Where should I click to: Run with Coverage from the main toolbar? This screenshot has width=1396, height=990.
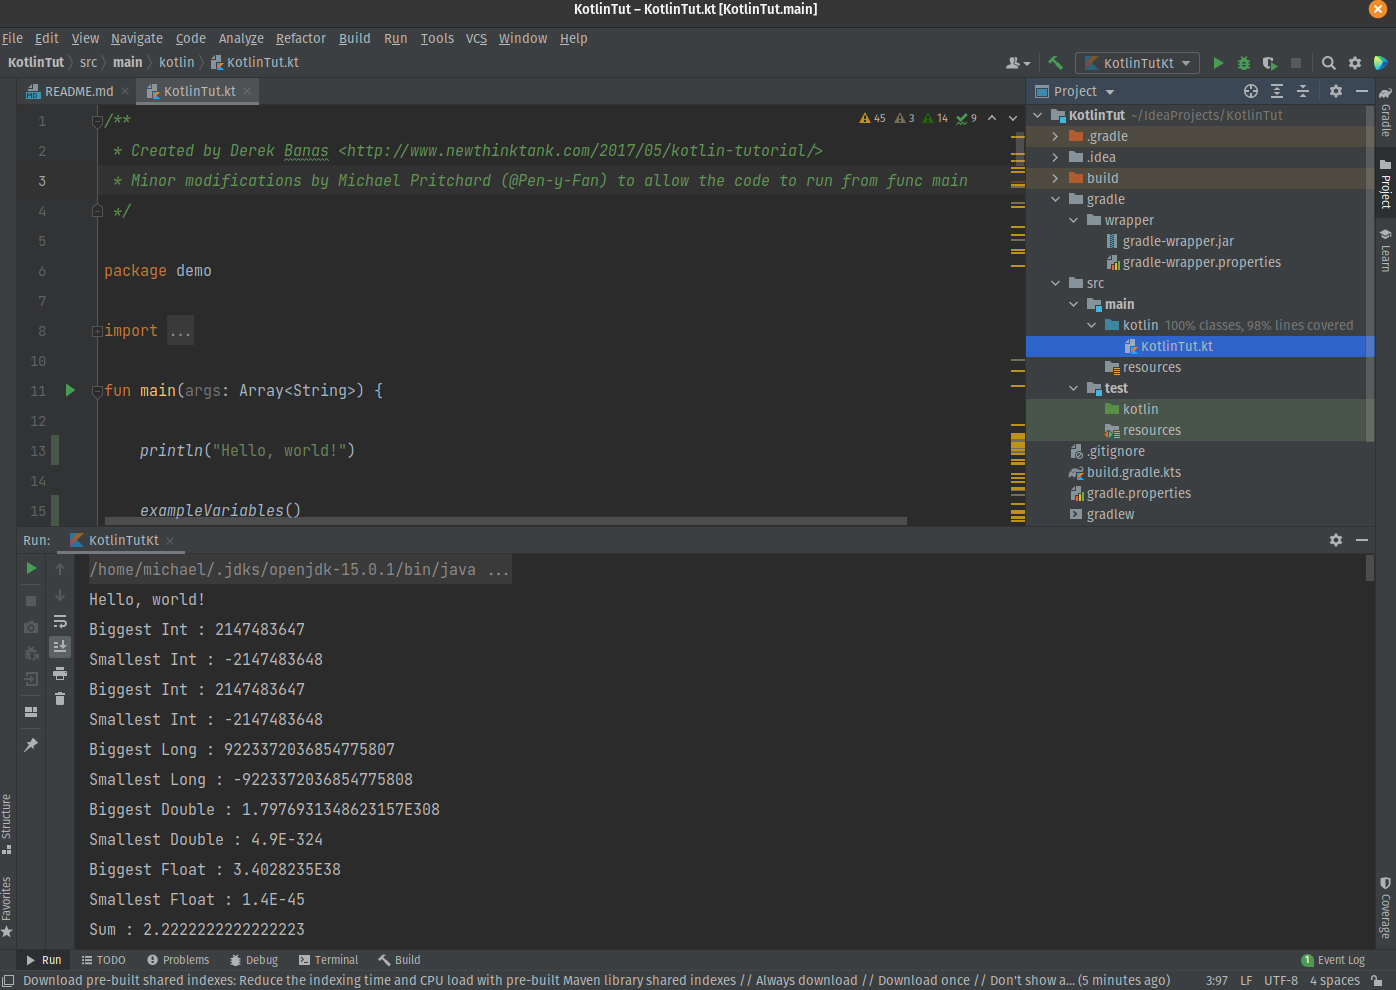click(x=1270, y=62)
